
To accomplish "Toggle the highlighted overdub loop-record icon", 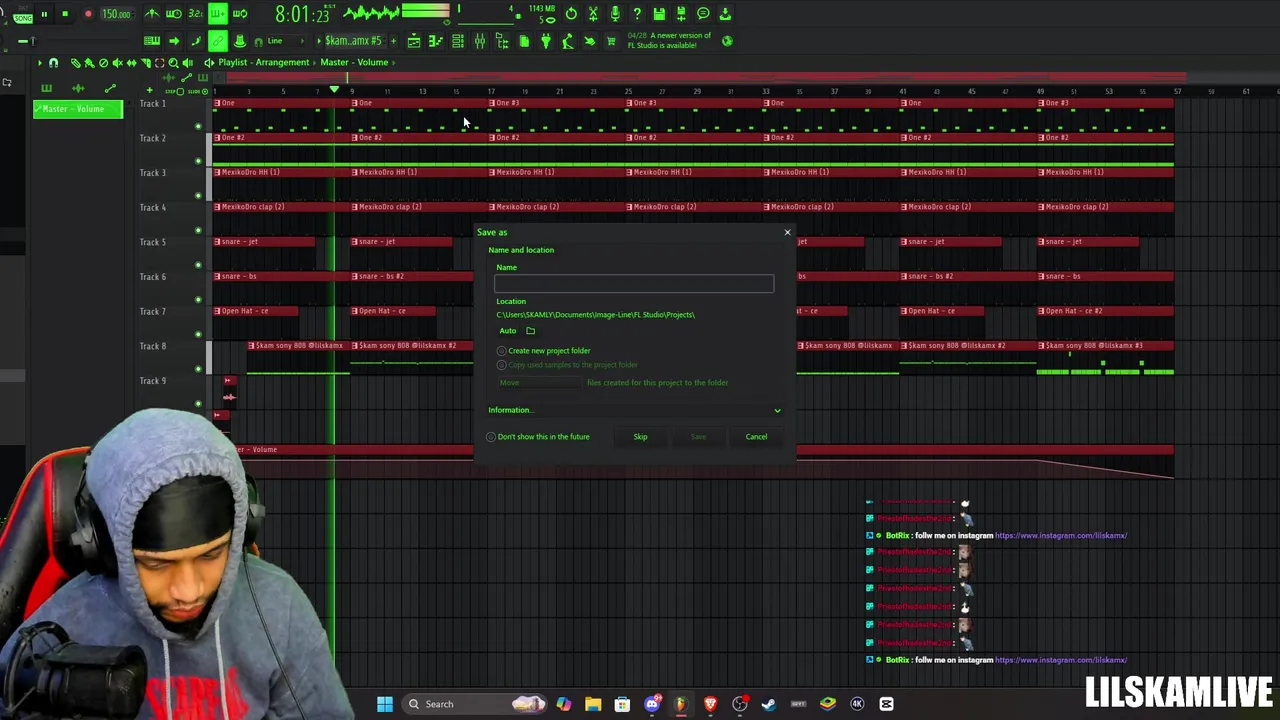I will pos(218,14).
